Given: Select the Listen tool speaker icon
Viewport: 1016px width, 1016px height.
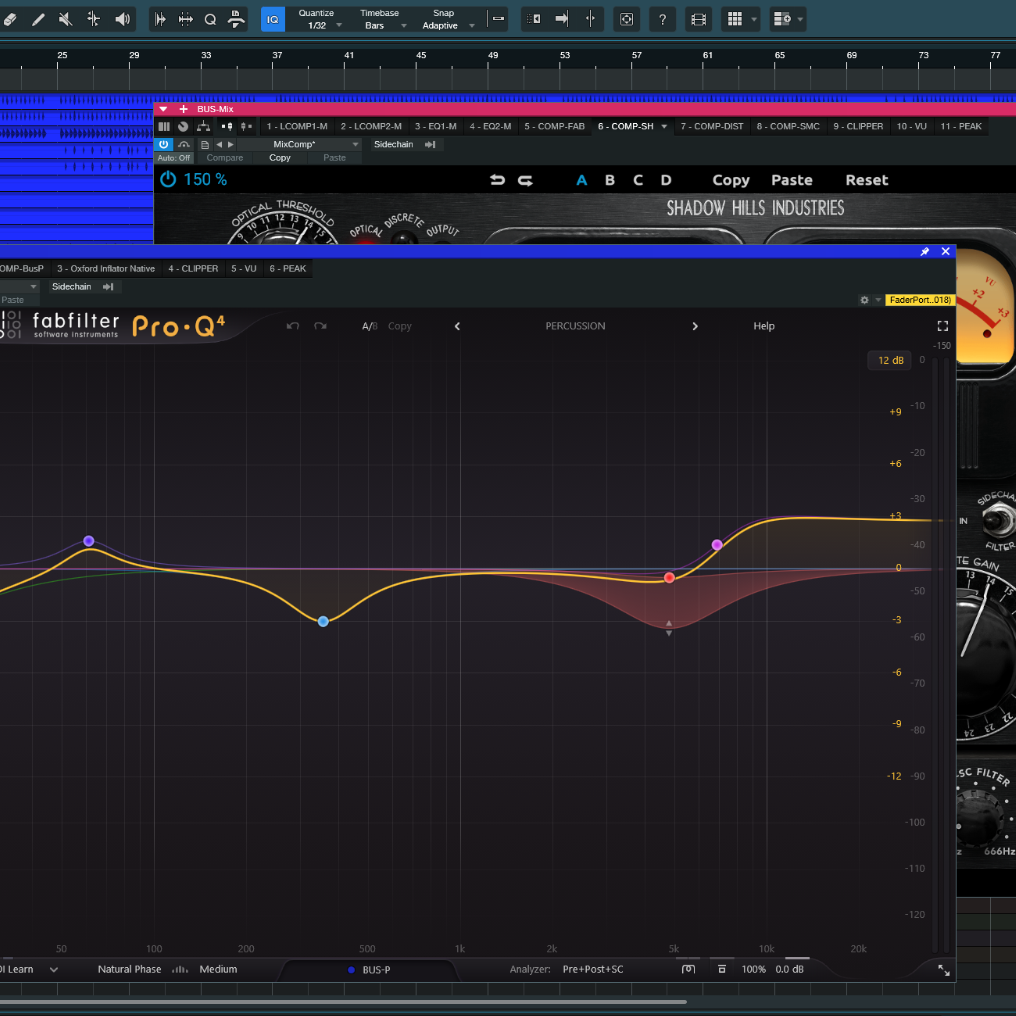Looking at the screenshot, I should (x=122, y=19).
